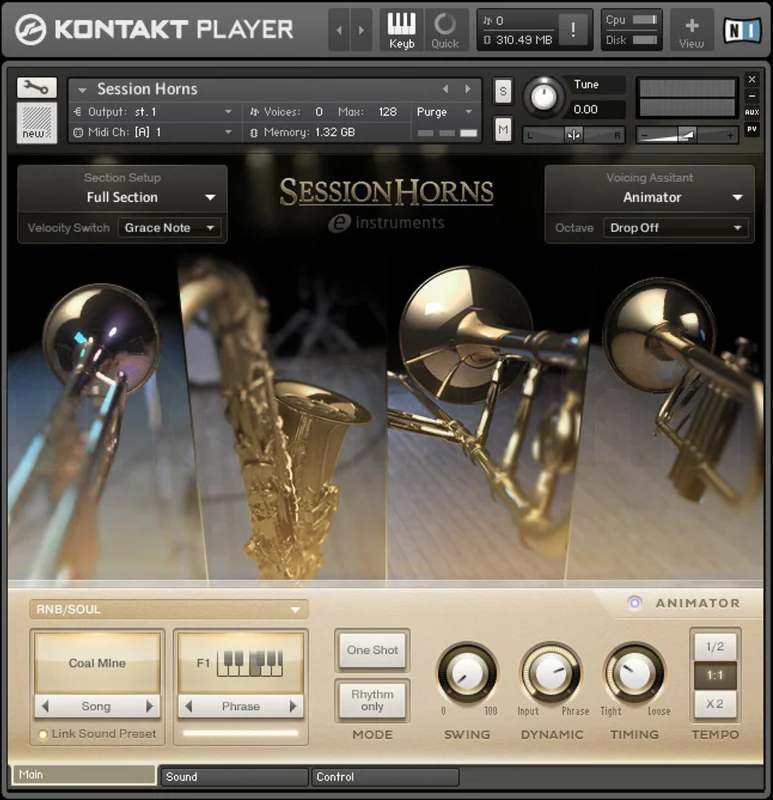Open the Purge dropdown menu
Screen dimensions: 773x800
pyautogui.click(x=444, y=112)
